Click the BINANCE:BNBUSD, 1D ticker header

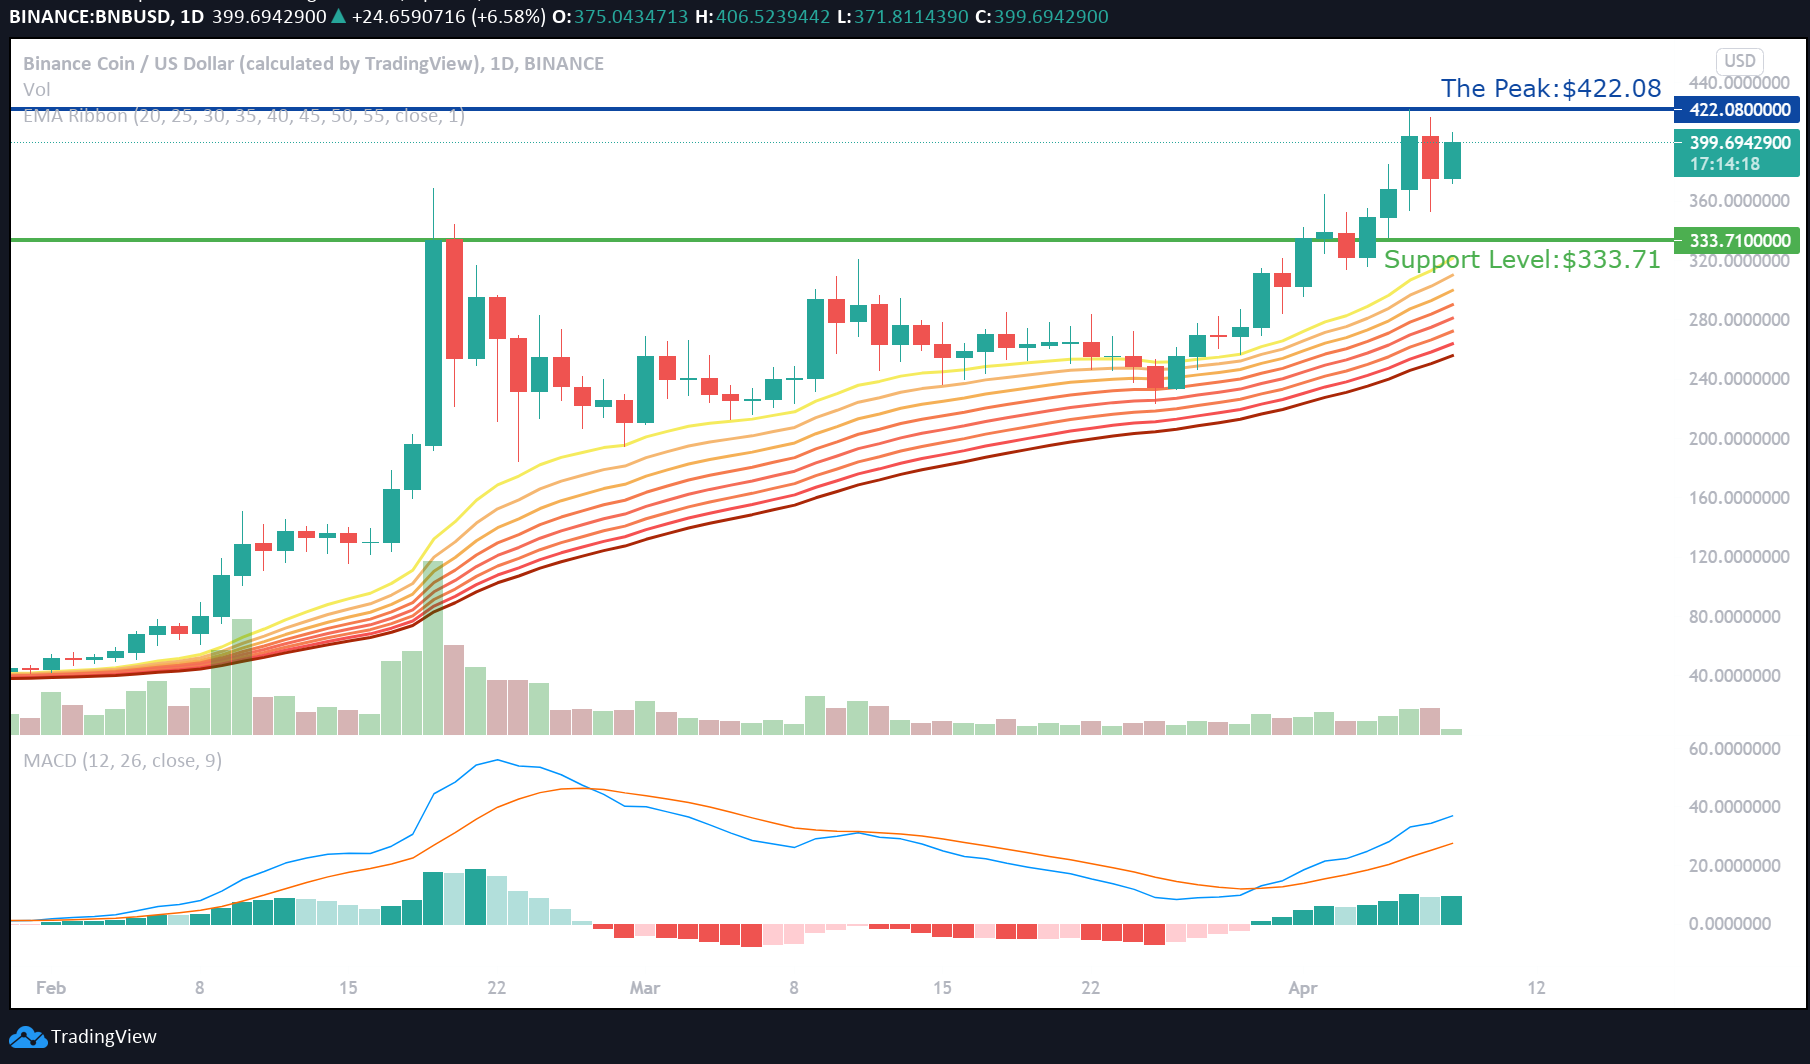(x=106, y=17)
